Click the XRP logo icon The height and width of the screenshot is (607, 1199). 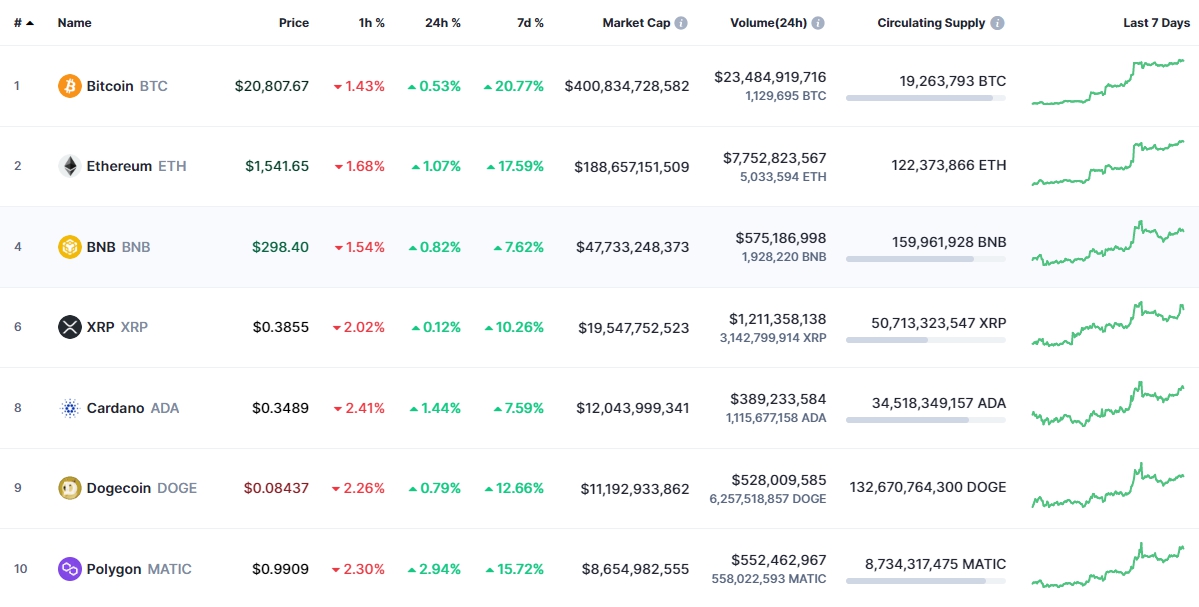(x=70, y=327)
